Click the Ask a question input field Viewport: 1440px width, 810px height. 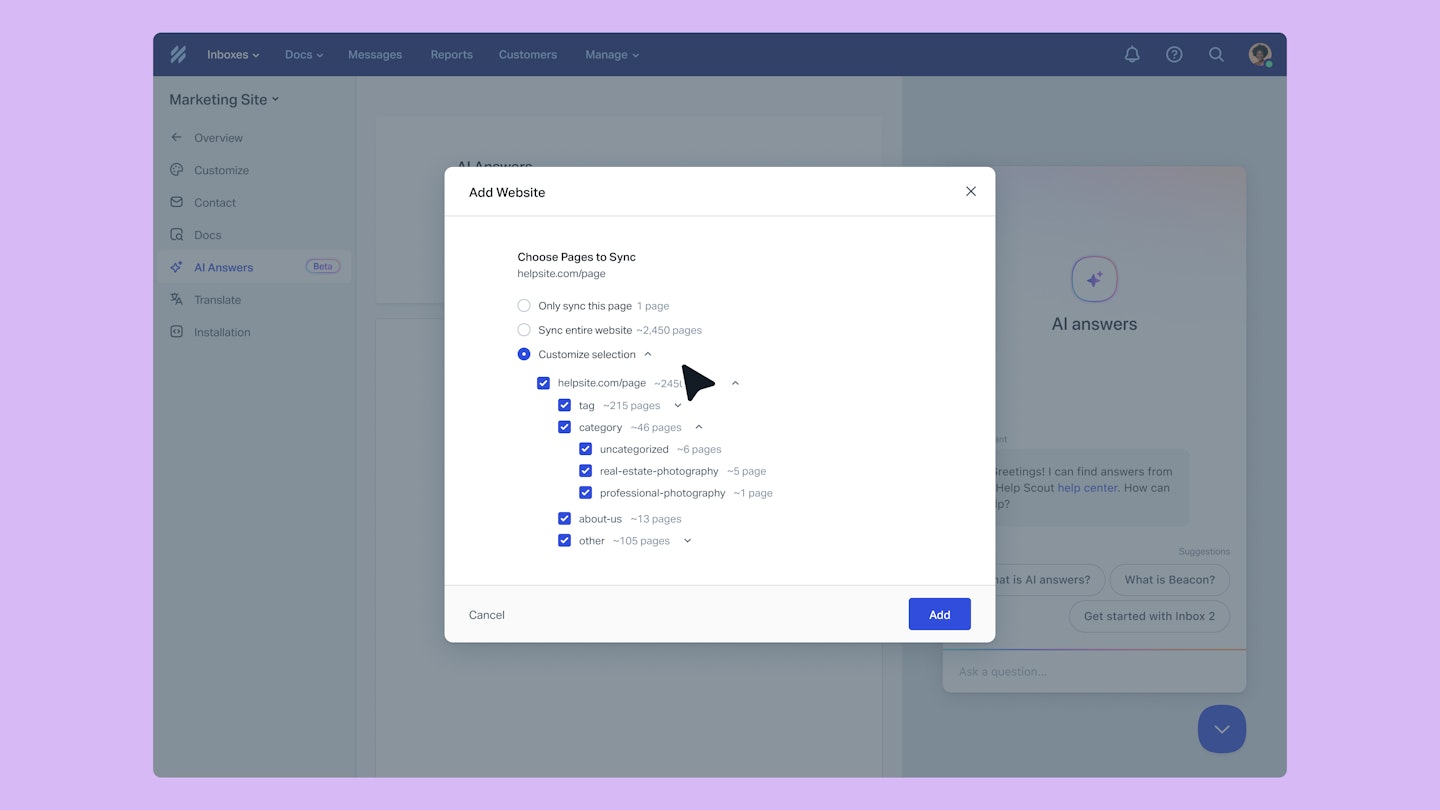point(1094,671)
